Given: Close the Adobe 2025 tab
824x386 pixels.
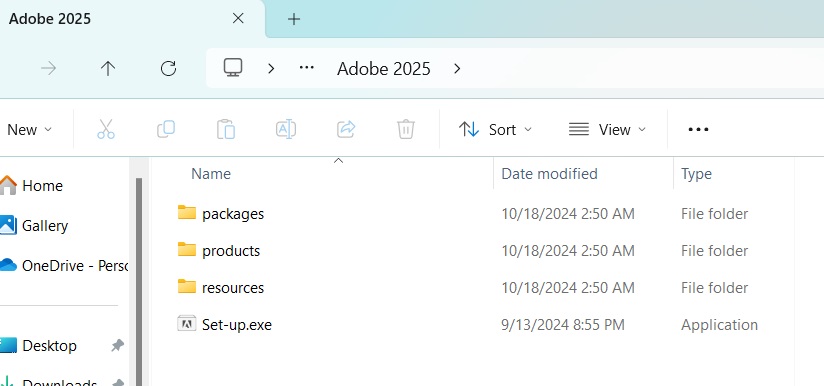Looking at the screenshot, I should (238, 19).
